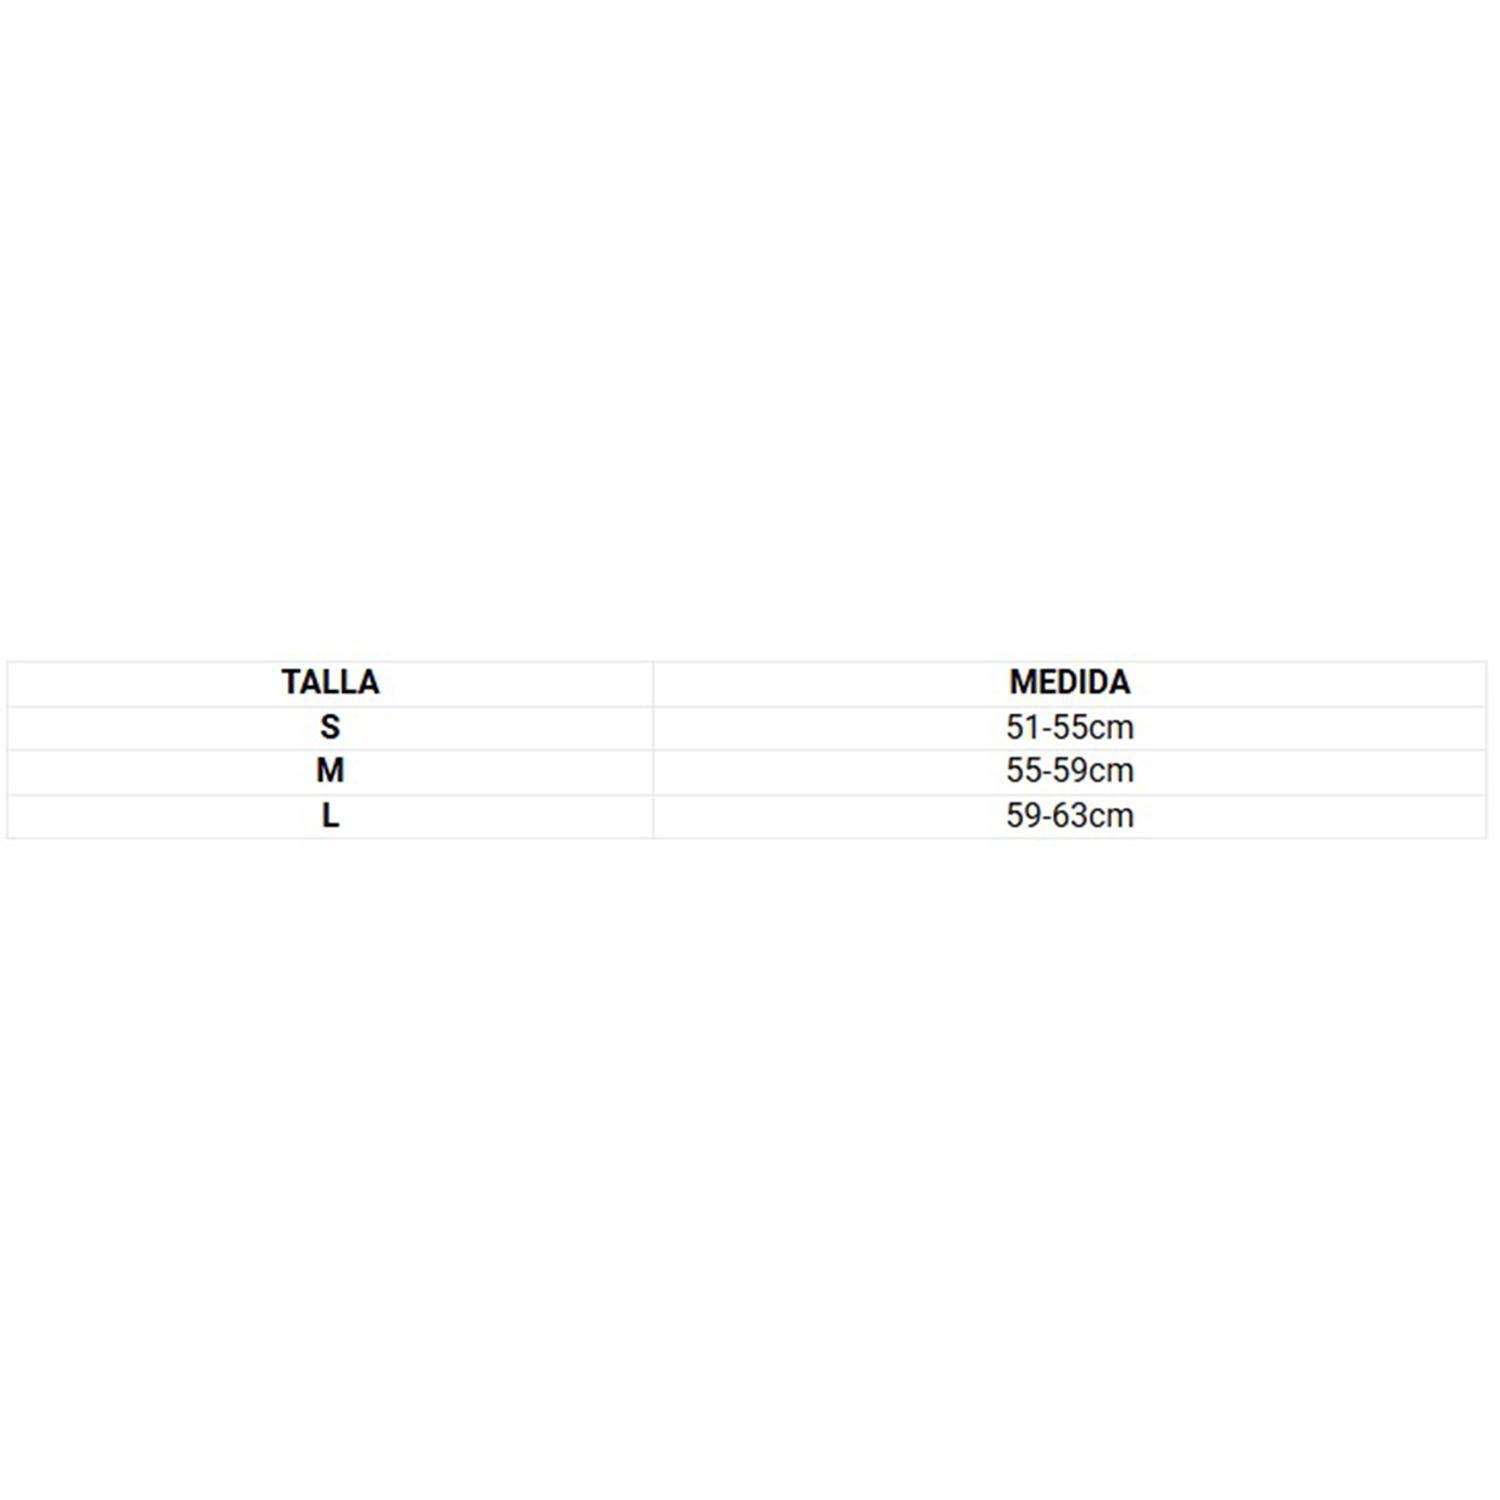1500x1500 pixels.
Task: Select the measurement value for size L
Action: 1070,816
